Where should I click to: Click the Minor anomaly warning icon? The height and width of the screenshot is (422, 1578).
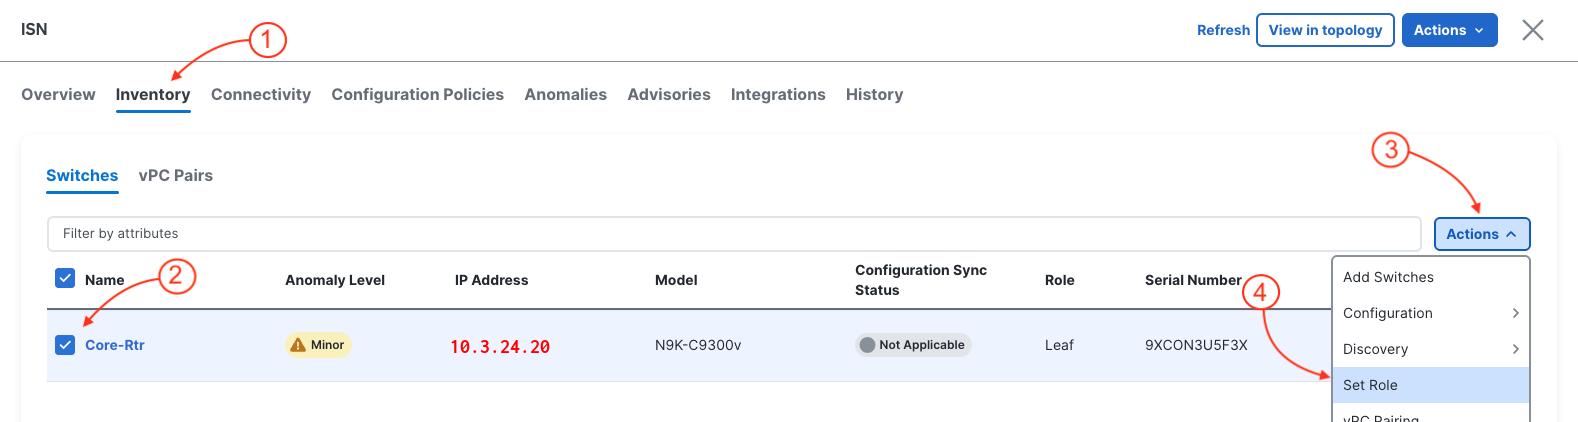(x=297, y=345)
